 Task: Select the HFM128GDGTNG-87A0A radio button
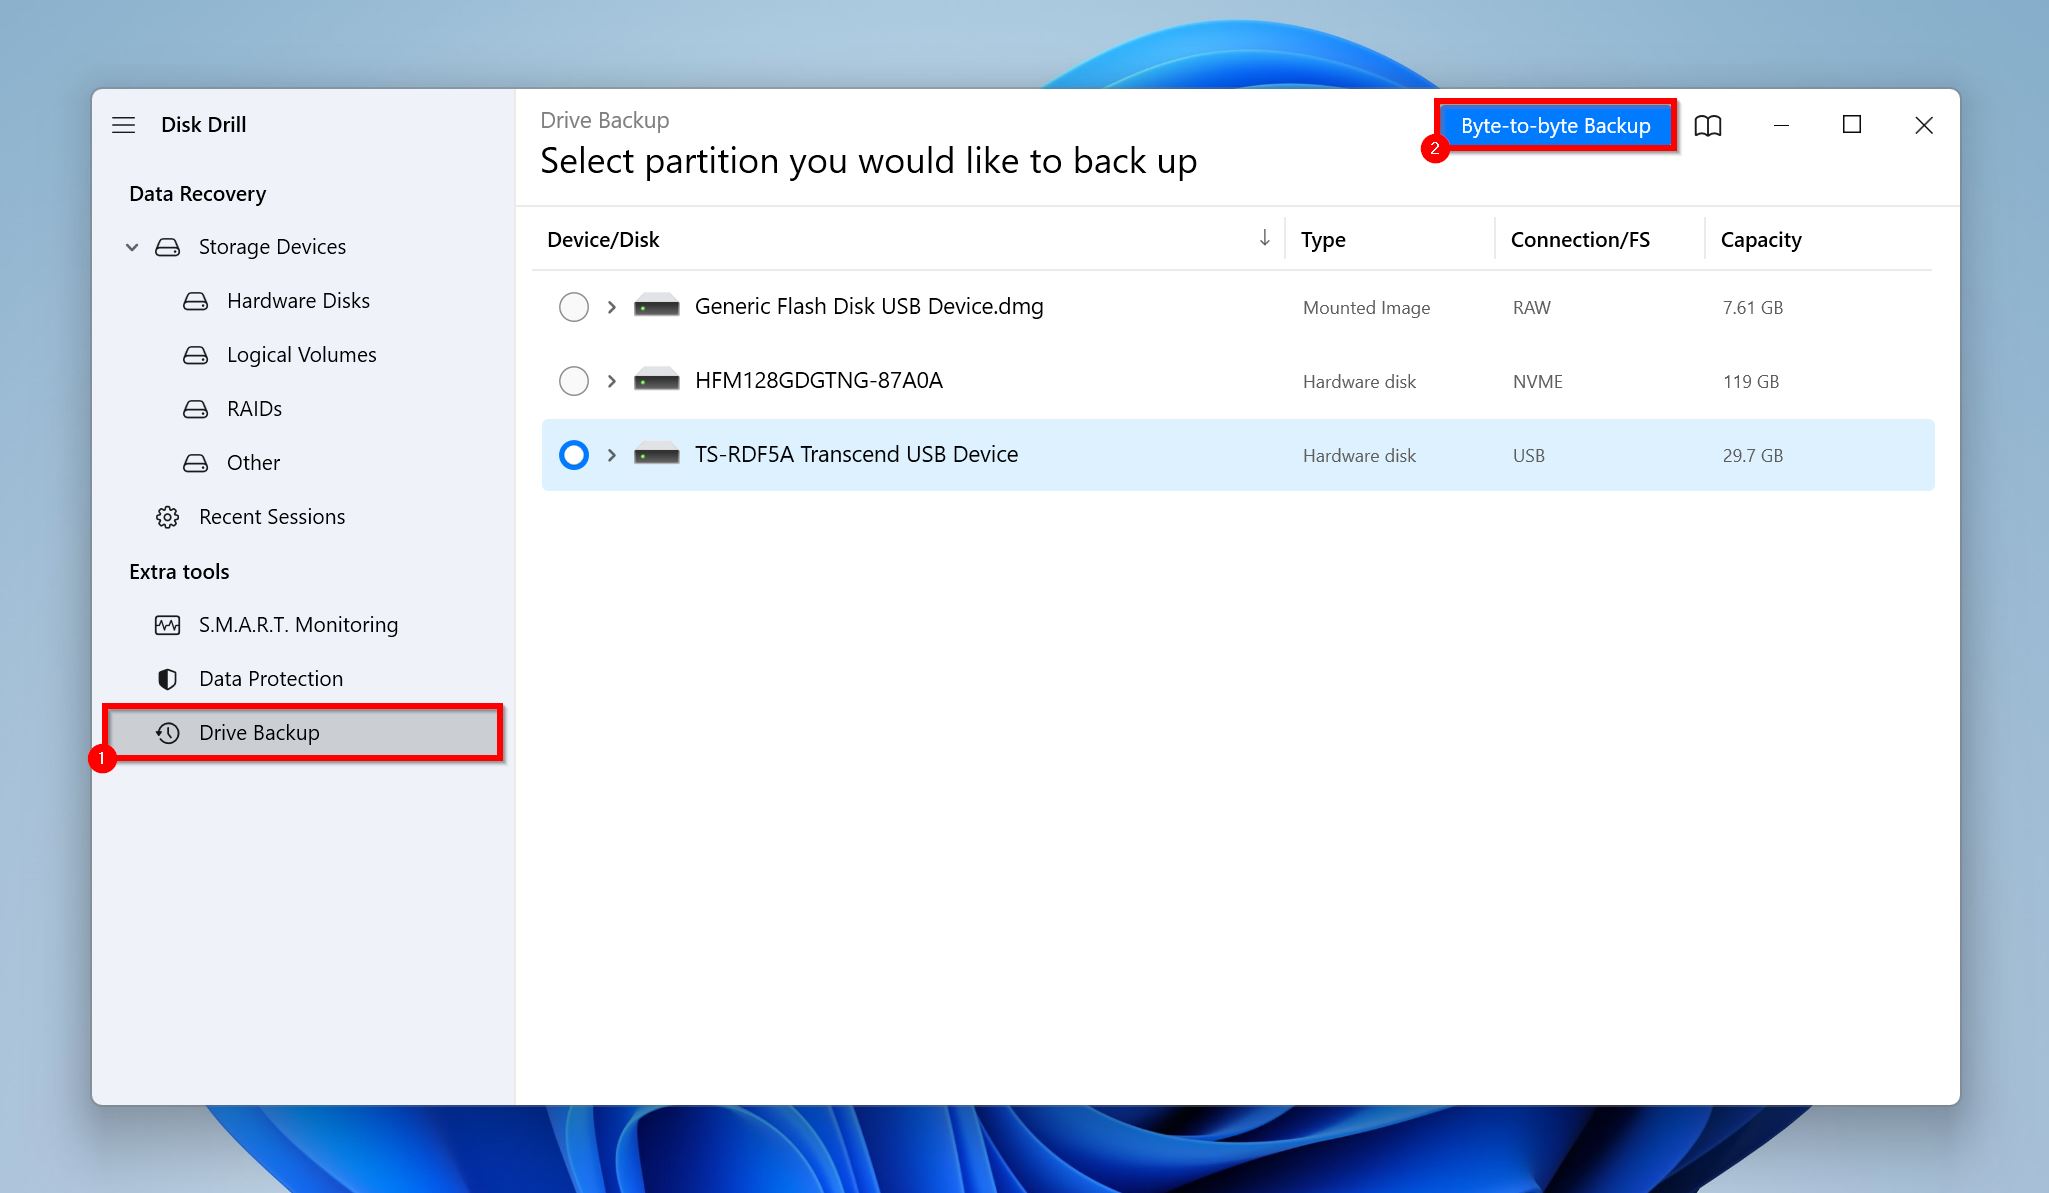pos(574,379)
